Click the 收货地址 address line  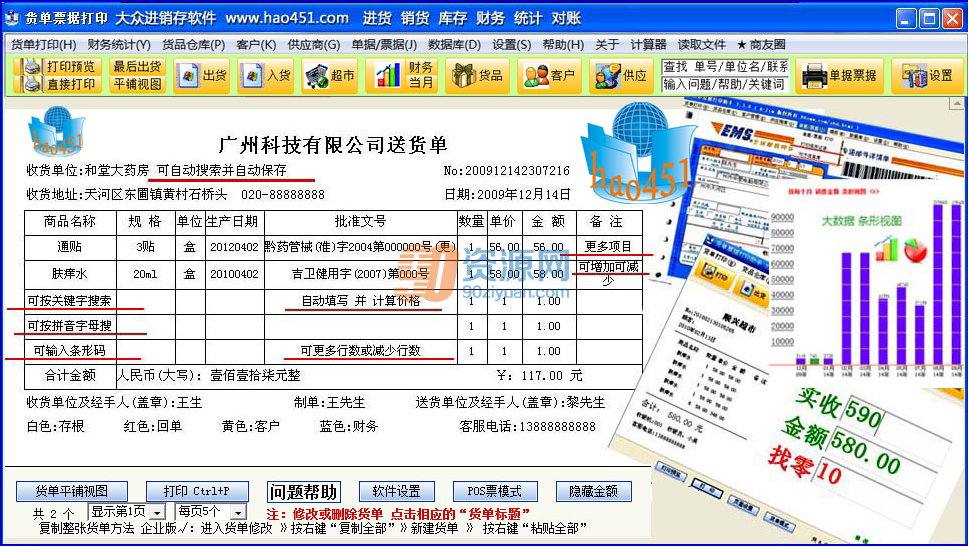point(175,195)
